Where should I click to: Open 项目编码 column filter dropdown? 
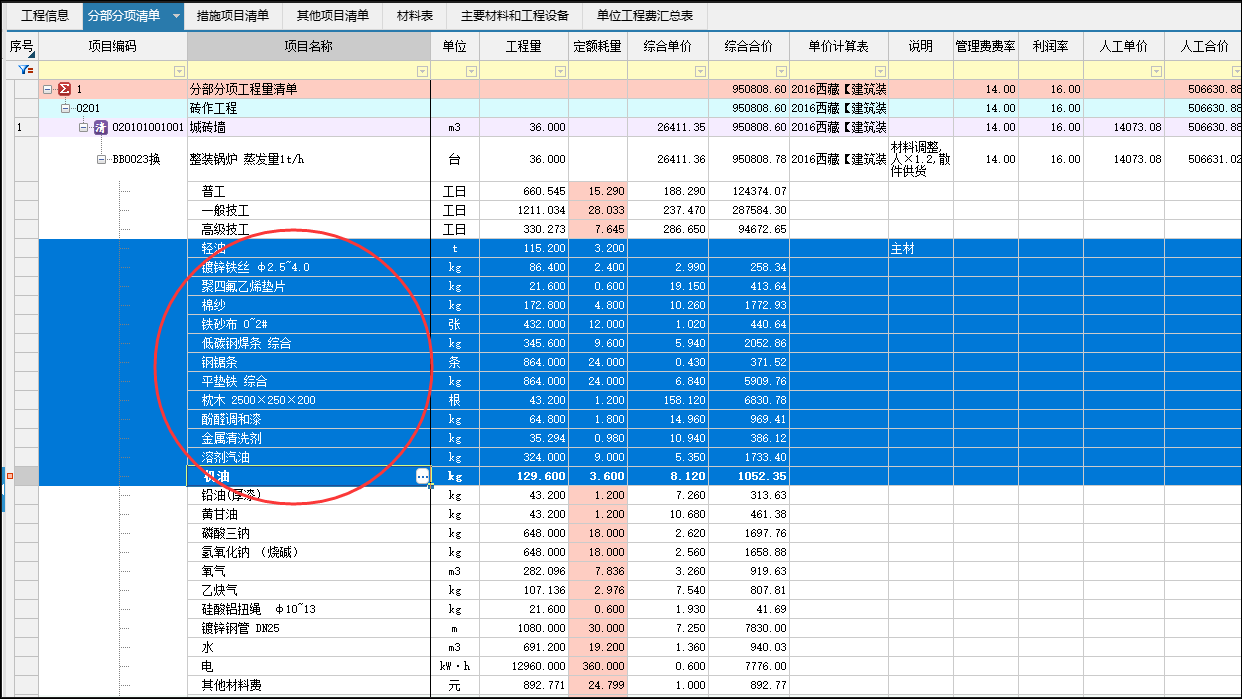179,71
